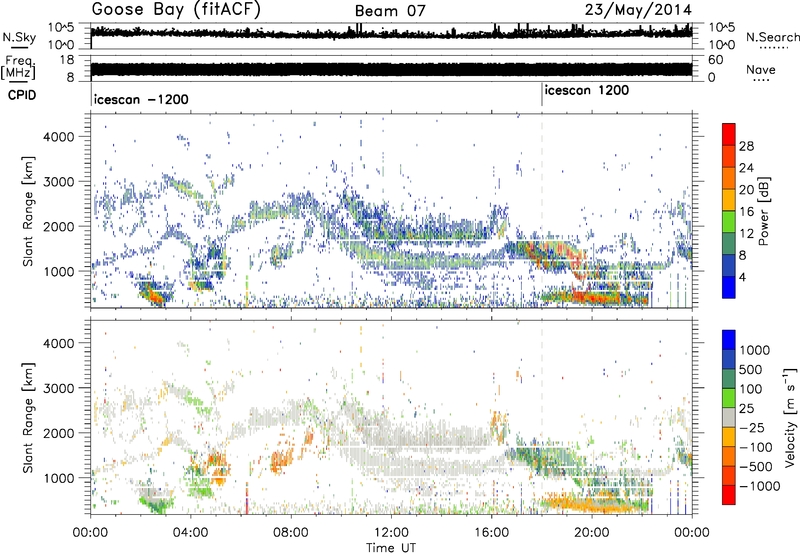Click the '500' label on Velocity colorbar

point(751,369)
